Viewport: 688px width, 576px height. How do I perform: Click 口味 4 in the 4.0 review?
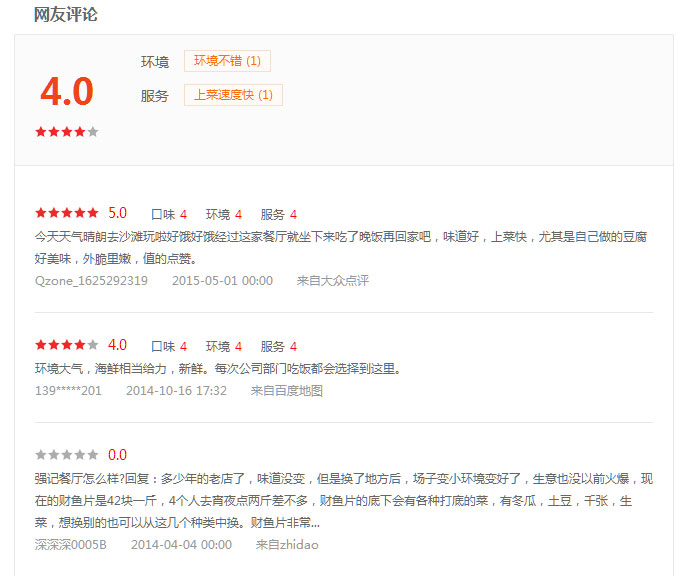tap(169, 347)
